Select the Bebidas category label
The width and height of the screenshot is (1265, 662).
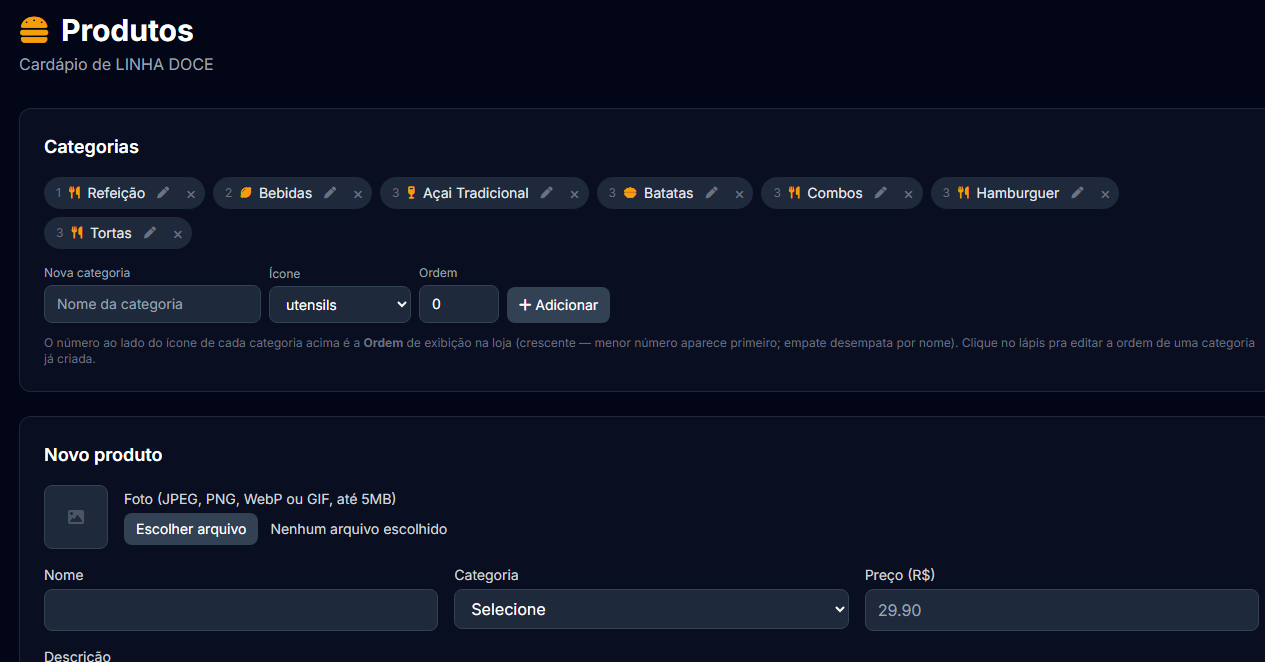coord(285,193)
